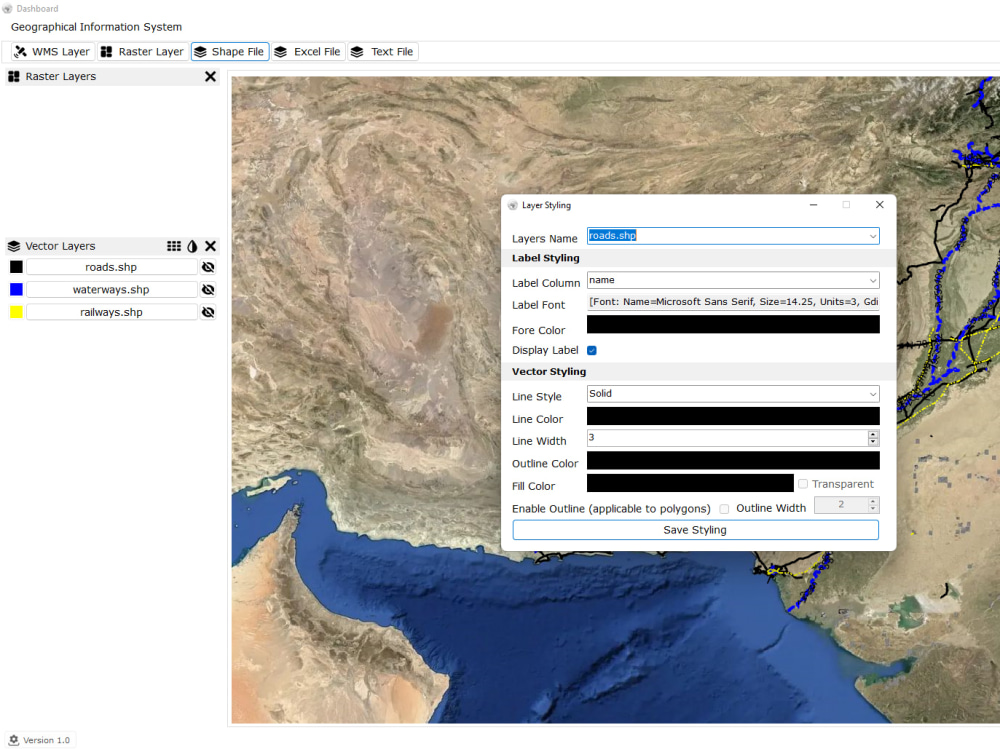This screenshot has height=749, width=1000.
Task: Open the WMS Layer toolbar button
Action: 53,52
